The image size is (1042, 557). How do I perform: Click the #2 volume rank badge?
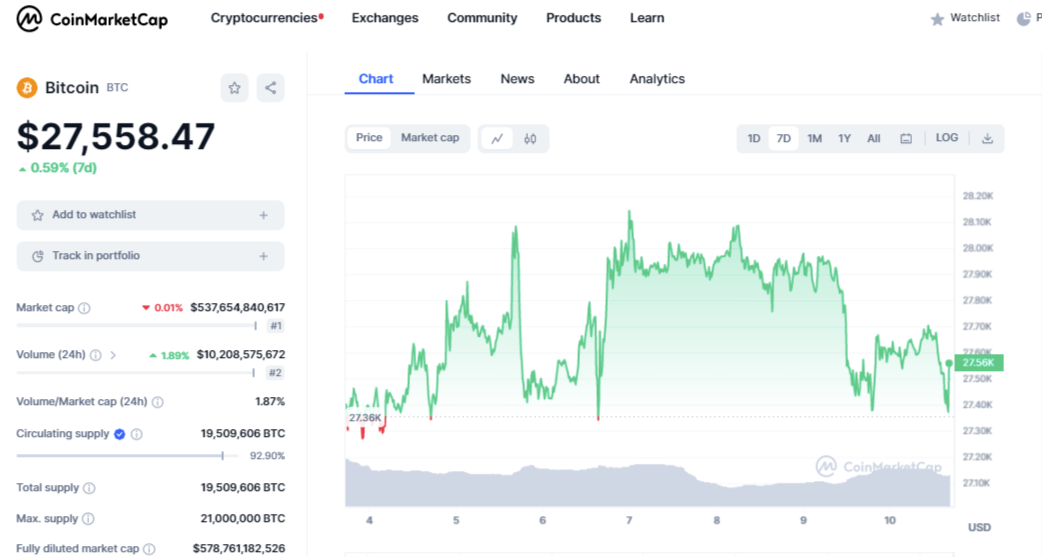click(x=275, y=373)
